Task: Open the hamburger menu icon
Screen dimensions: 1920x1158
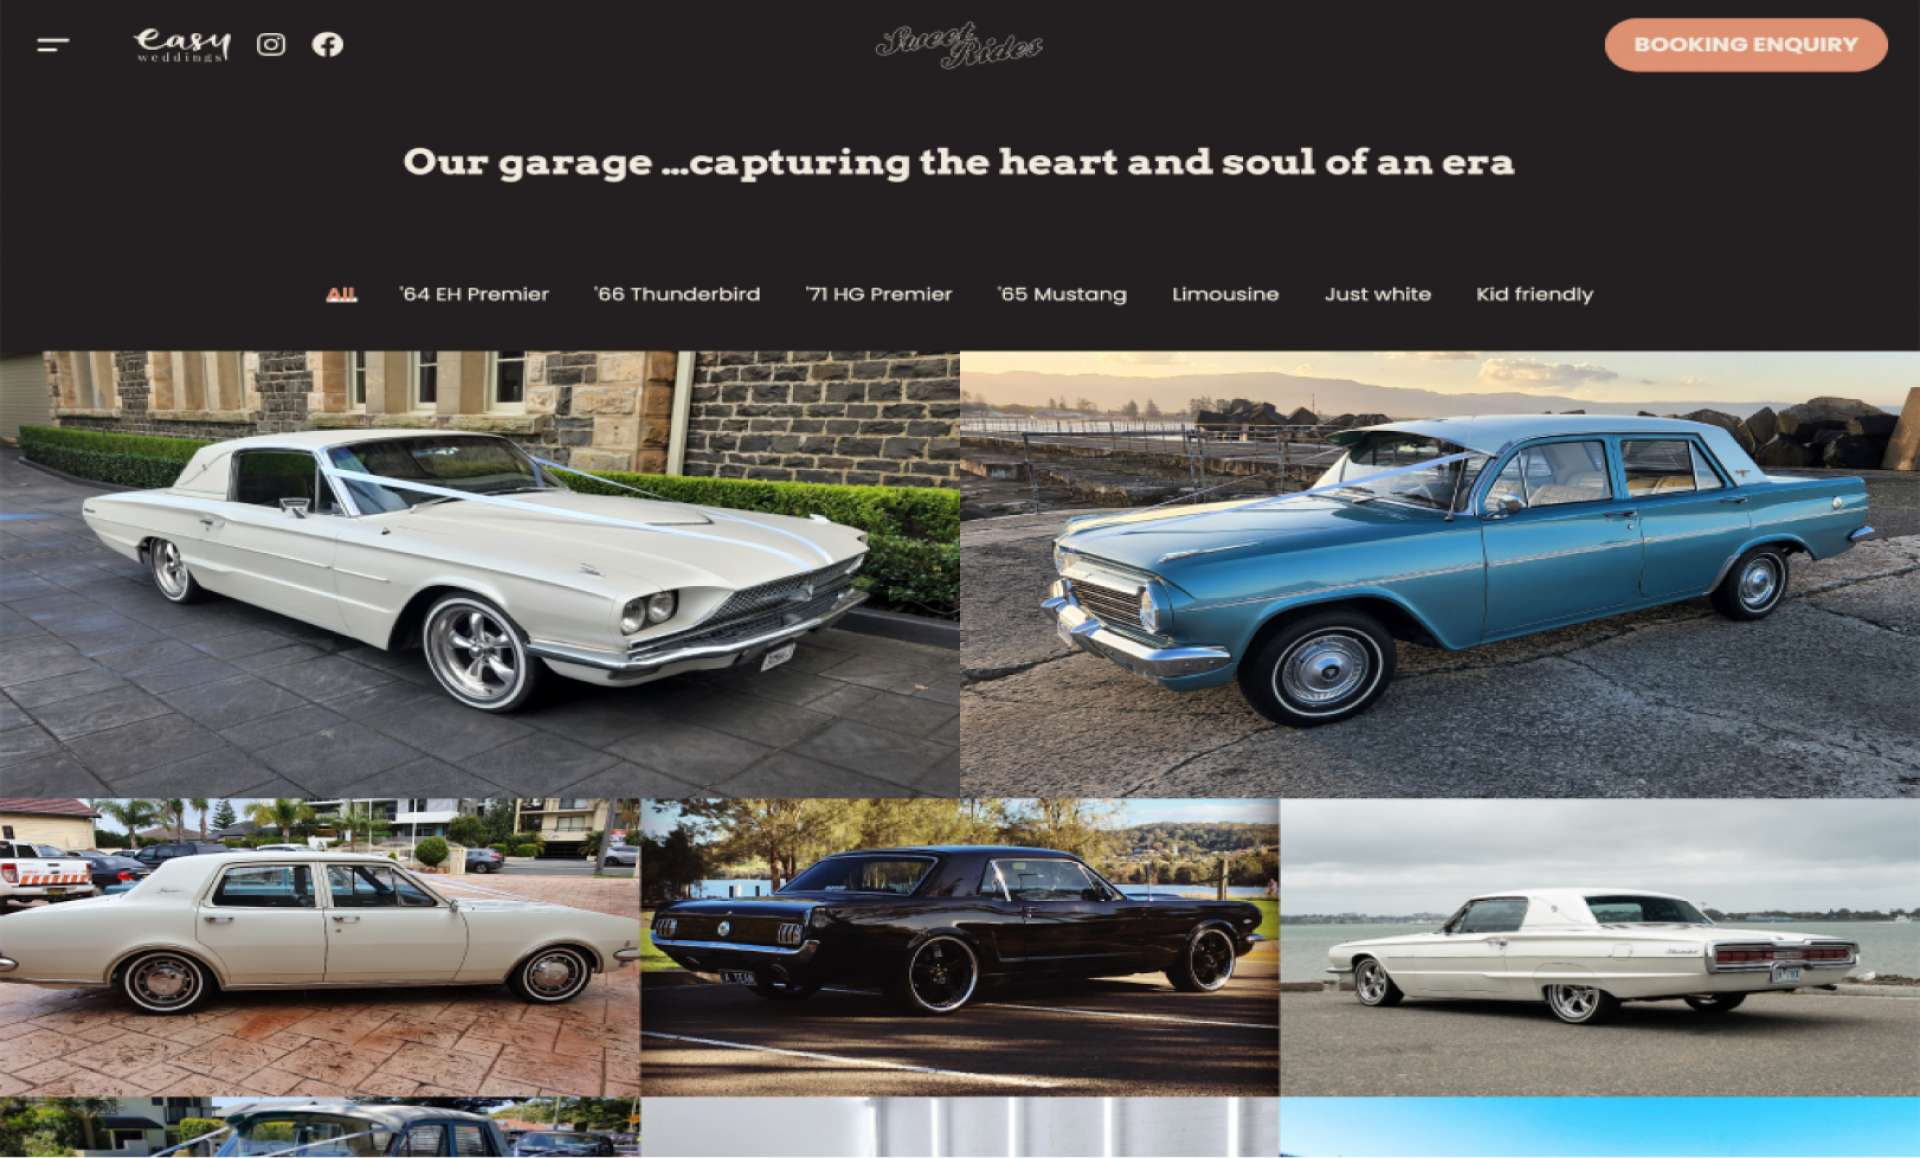Action: (x=53, y=45)
